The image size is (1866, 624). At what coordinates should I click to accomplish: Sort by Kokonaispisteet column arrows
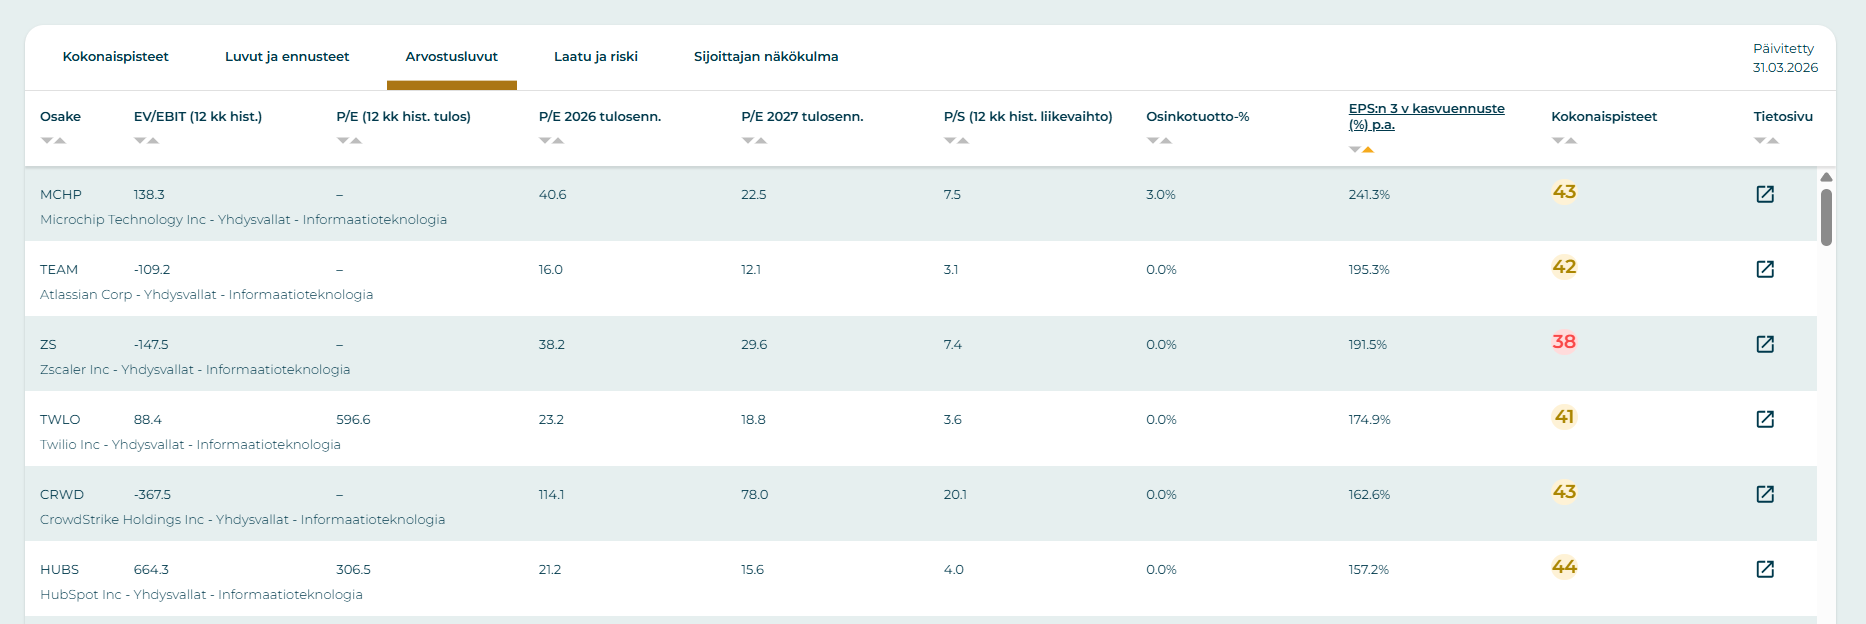click(x=1564, y=141)
